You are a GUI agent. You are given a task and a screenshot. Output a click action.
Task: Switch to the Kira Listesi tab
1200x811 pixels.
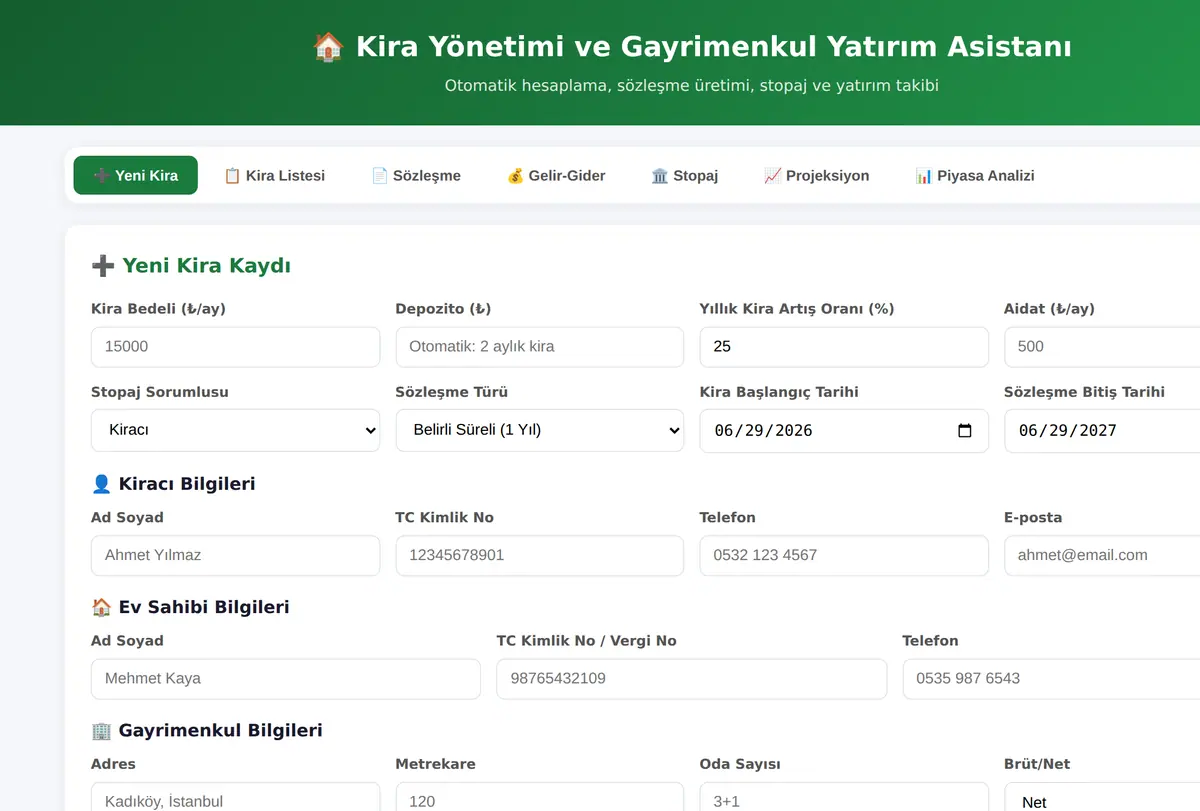(x=274, y=175)
